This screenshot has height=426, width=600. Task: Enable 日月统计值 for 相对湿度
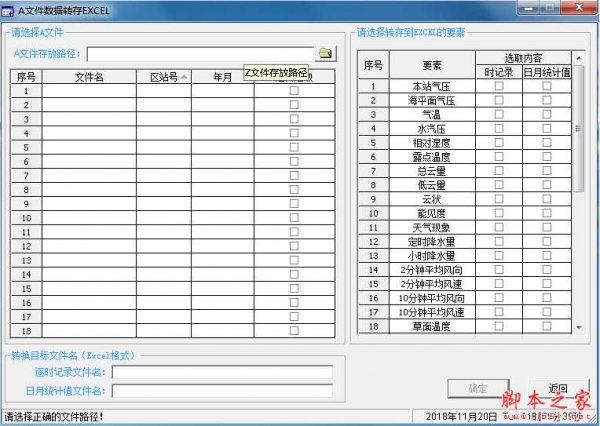547,143
